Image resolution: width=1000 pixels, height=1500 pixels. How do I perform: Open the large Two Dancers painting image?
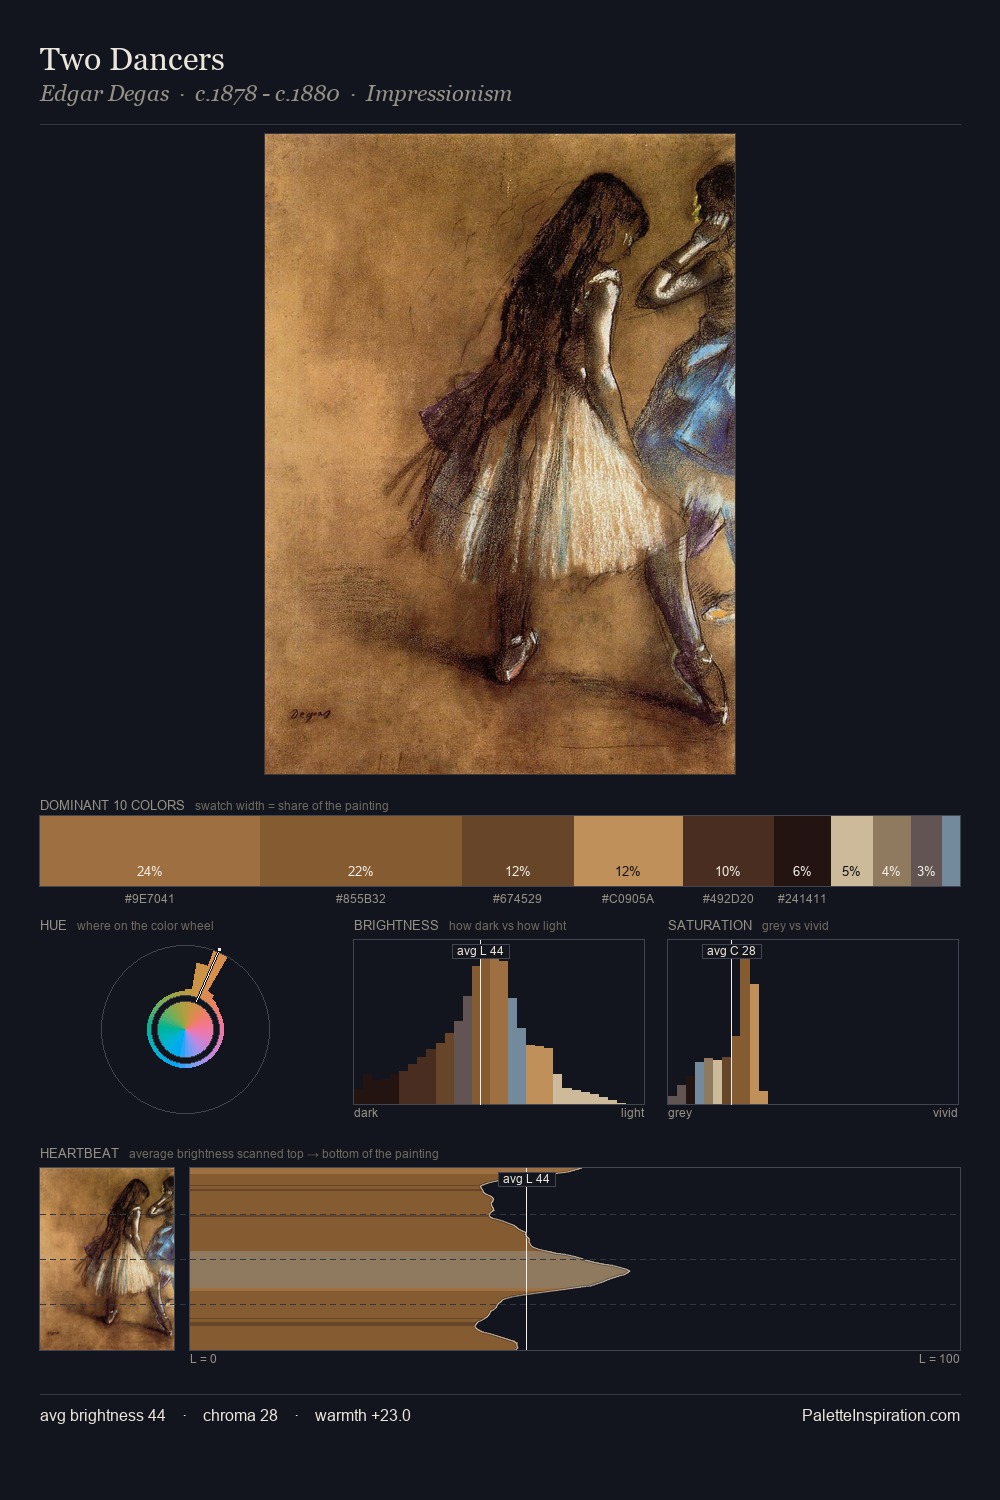point(500,454)
